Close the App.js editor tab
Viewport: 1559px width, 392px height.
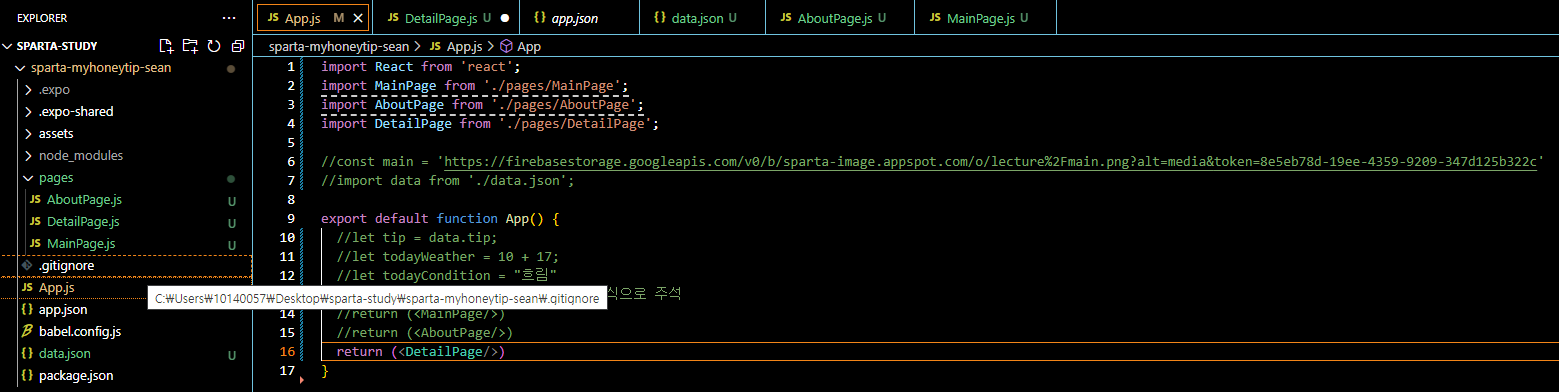[x=359, y=18]
